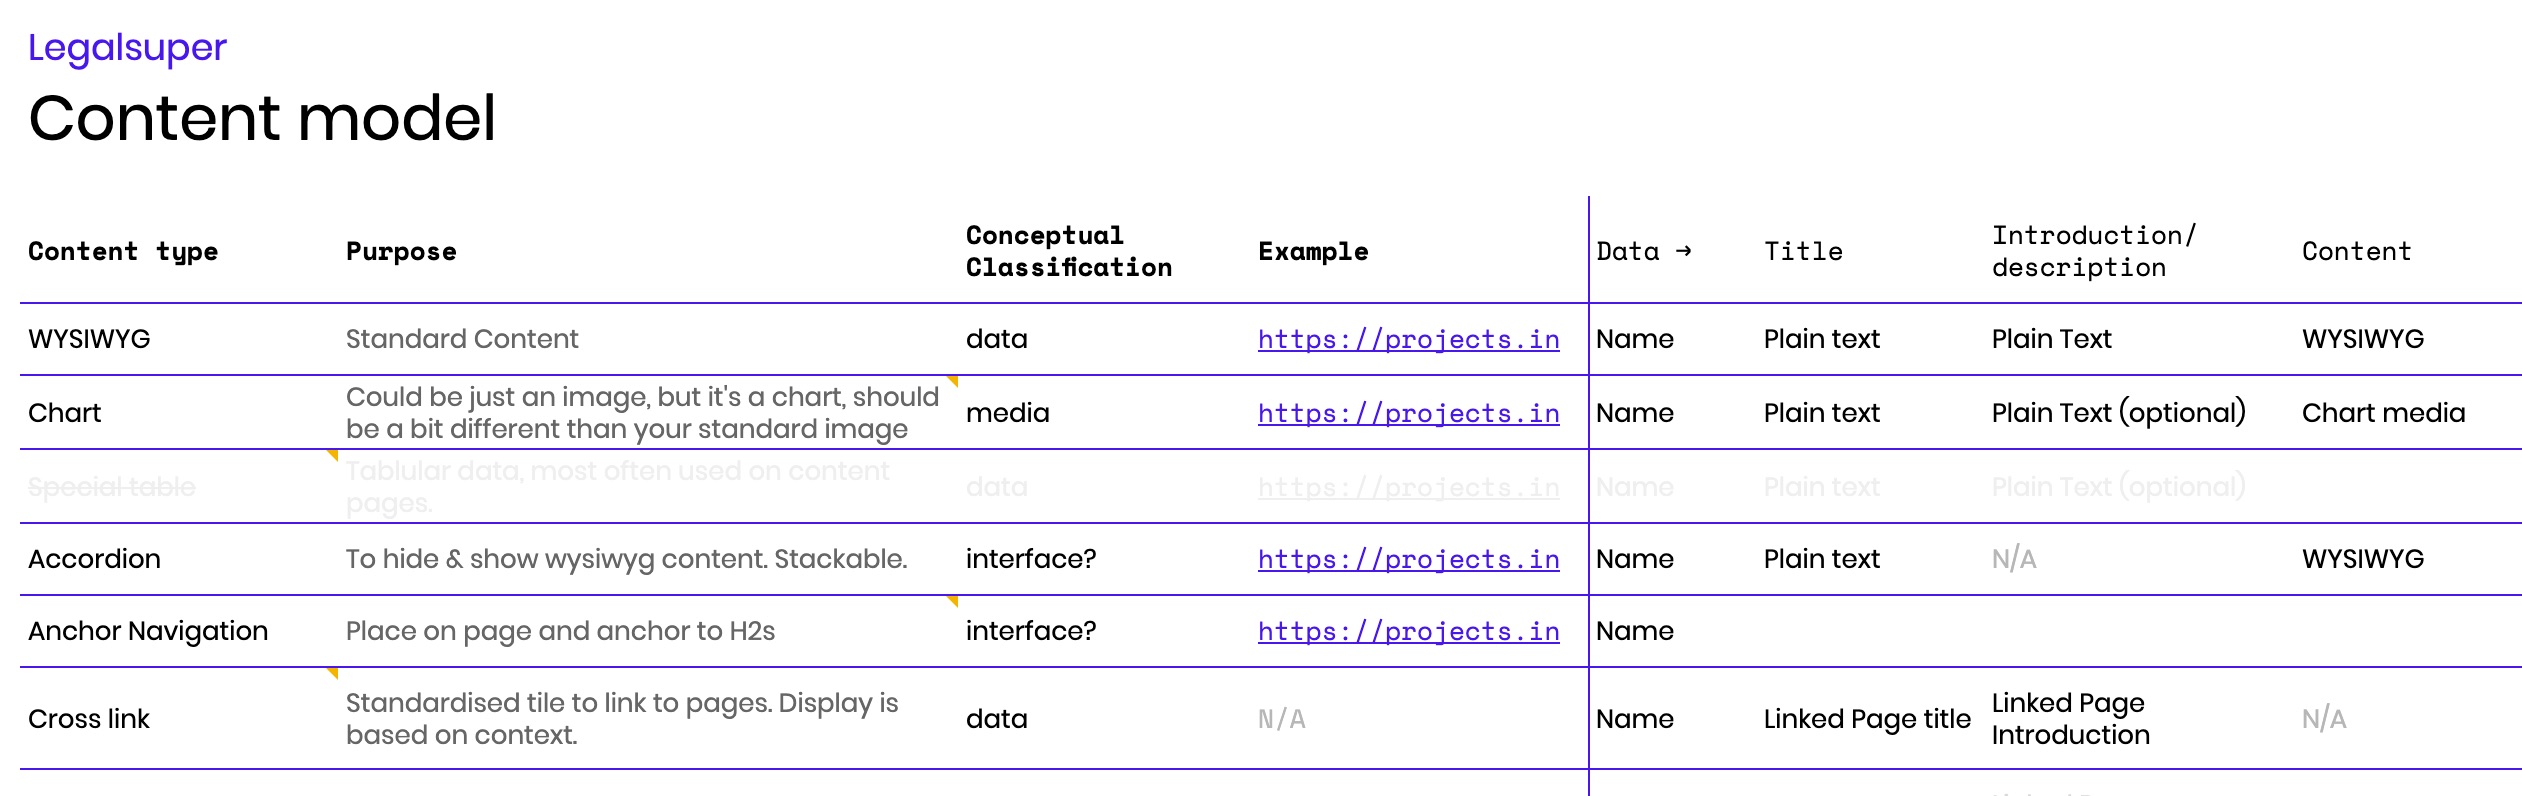This screenshot has height=796, width=2522.
Task: Select the Accordion content type cell
Action: 94,559
